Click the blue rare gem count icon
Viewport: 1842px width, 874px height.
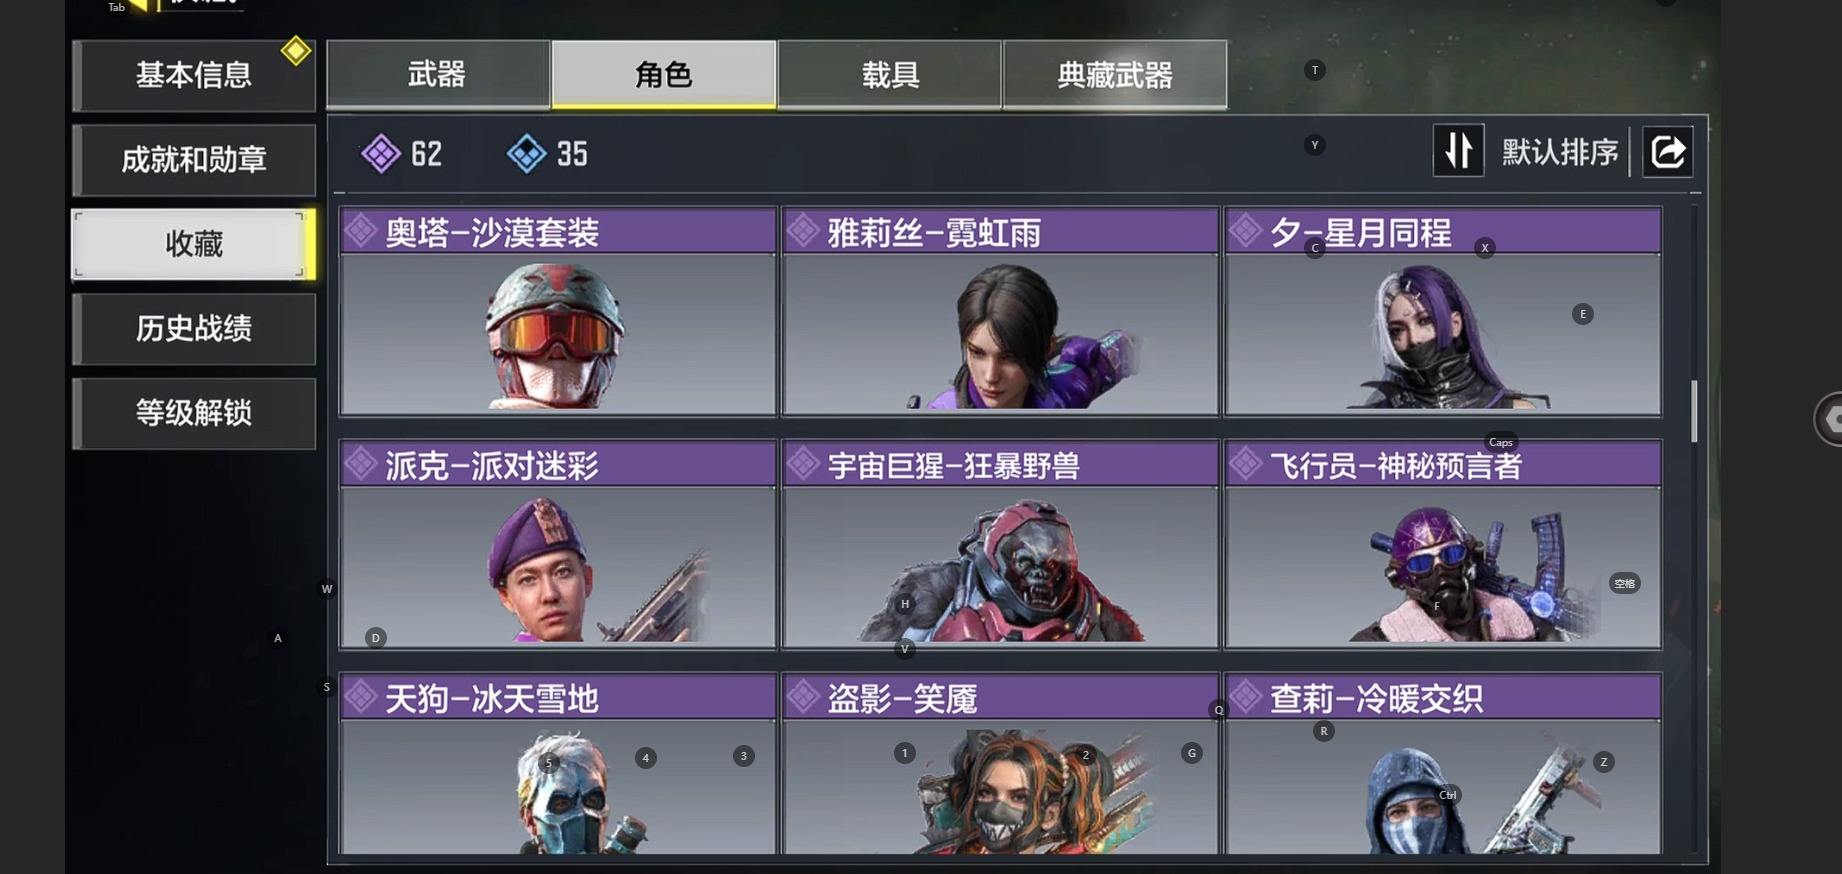526,154
